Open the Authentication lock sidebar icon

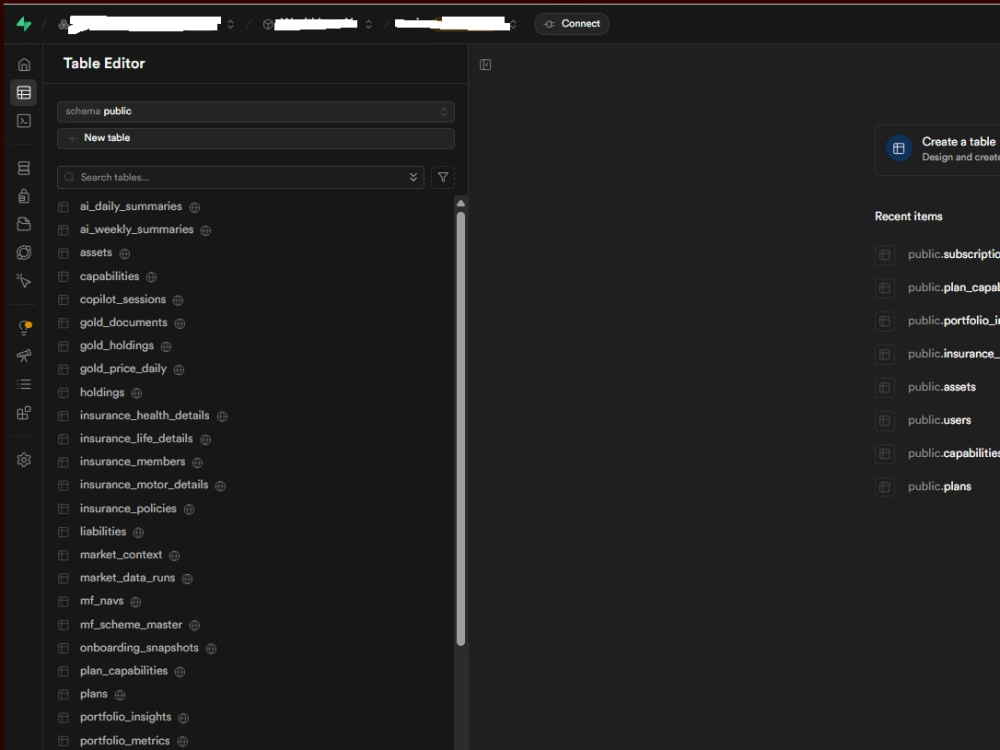(x=24, y=196)
